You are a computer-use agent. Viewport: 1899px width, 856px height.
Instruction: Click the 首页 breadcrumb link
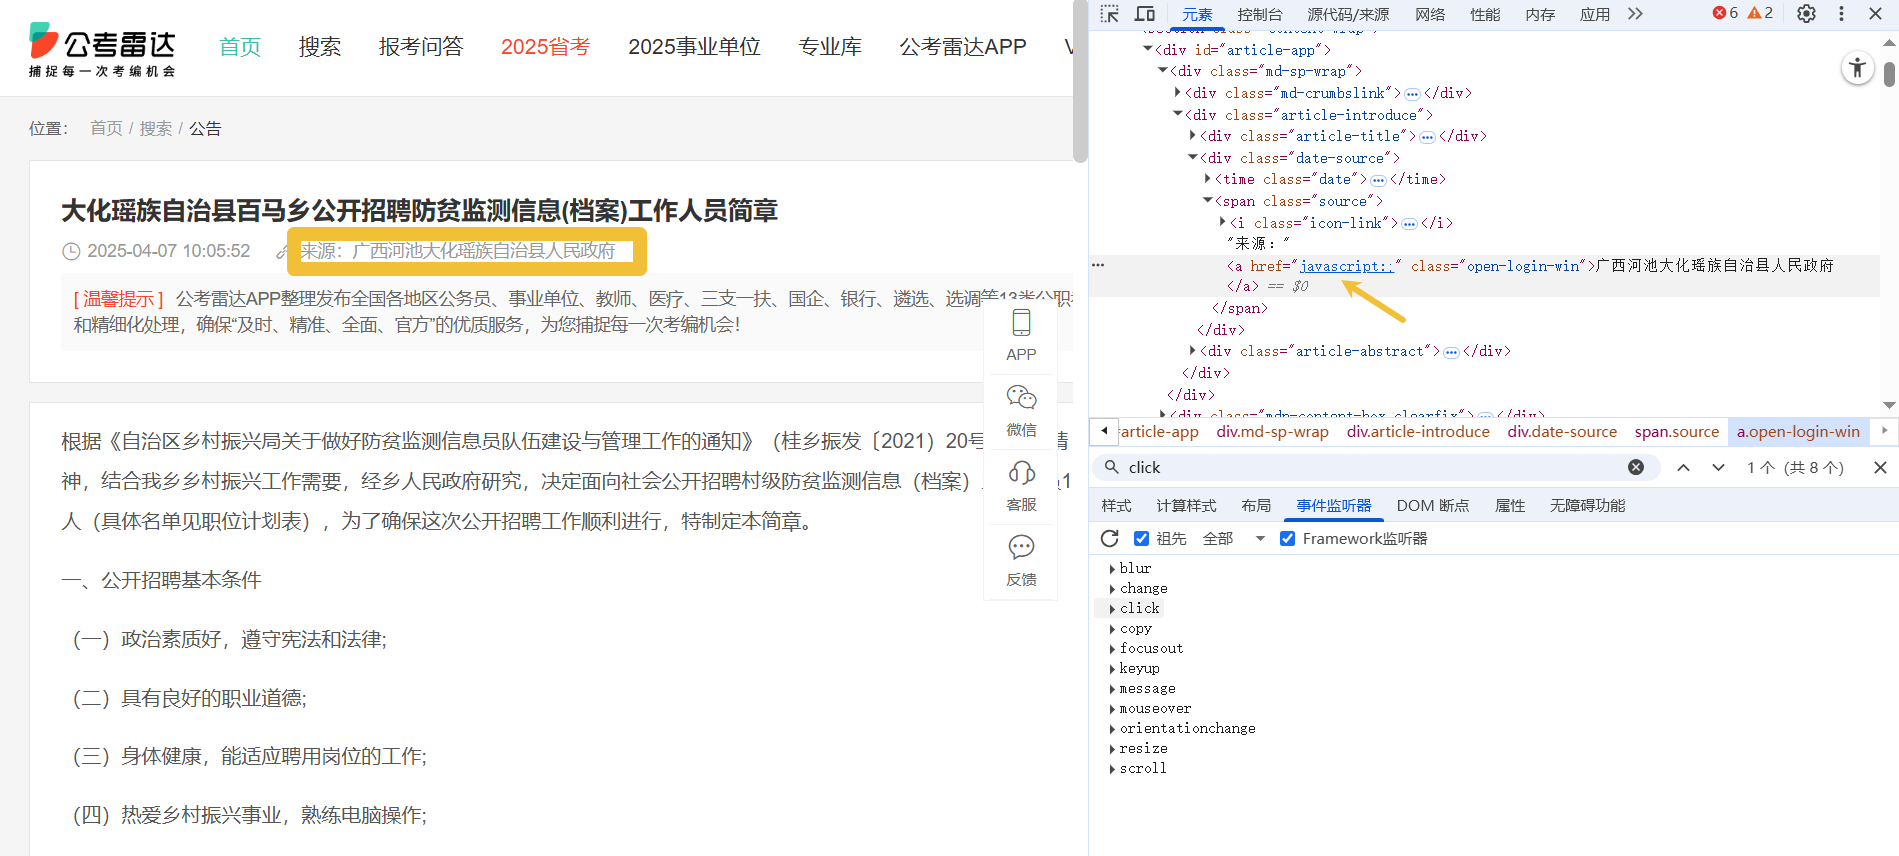pyautogui.click(x=106, y=129)
